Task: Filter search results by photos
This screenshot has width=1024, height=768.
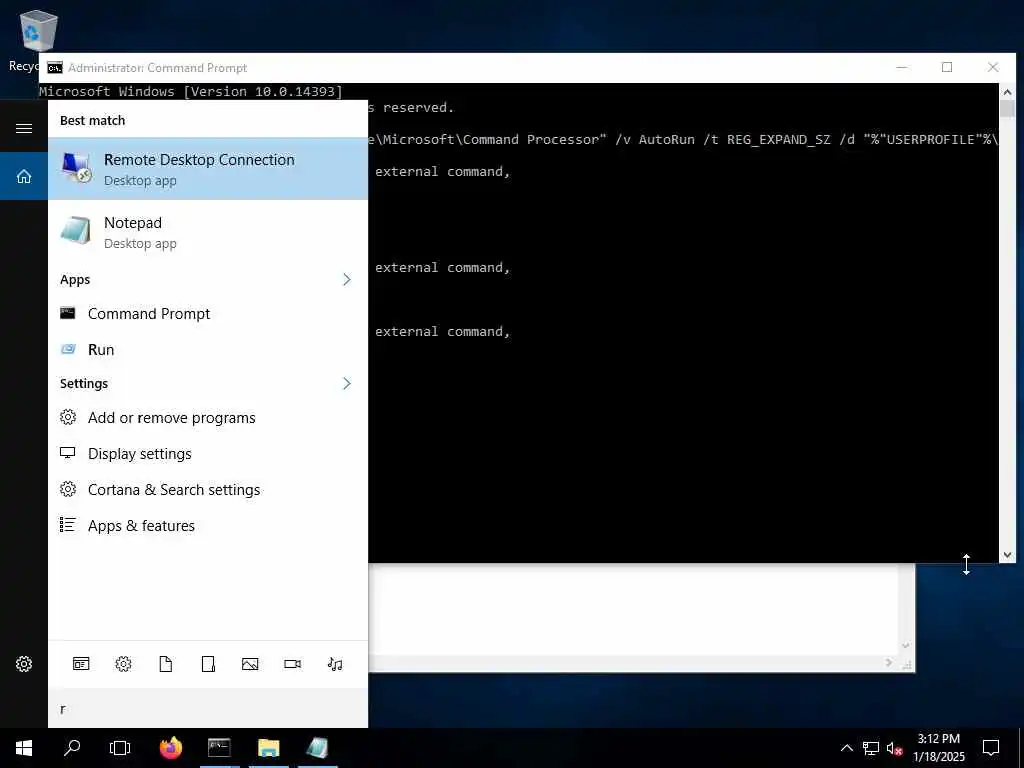Action: point(250,664)
